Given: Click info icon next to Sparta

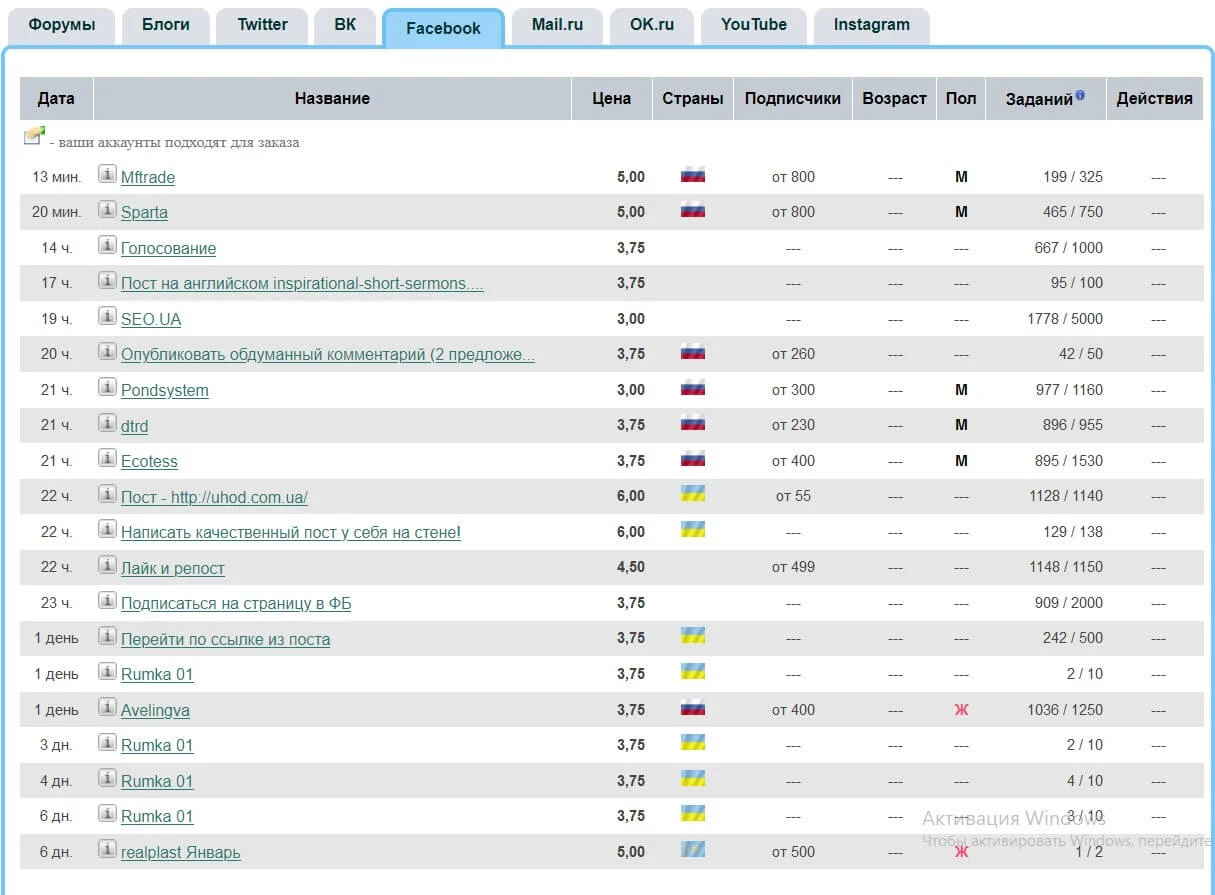Looking at the screenshot, I should (x=107, y=210).
